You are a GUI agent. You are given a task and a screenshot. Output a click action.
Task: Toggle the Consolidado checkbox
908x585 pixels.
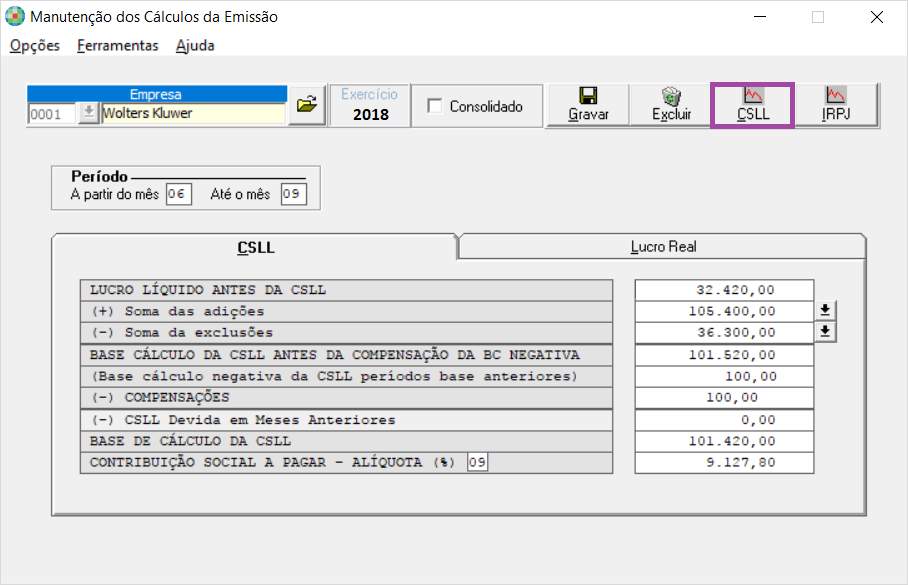click(x=434, y=106)
